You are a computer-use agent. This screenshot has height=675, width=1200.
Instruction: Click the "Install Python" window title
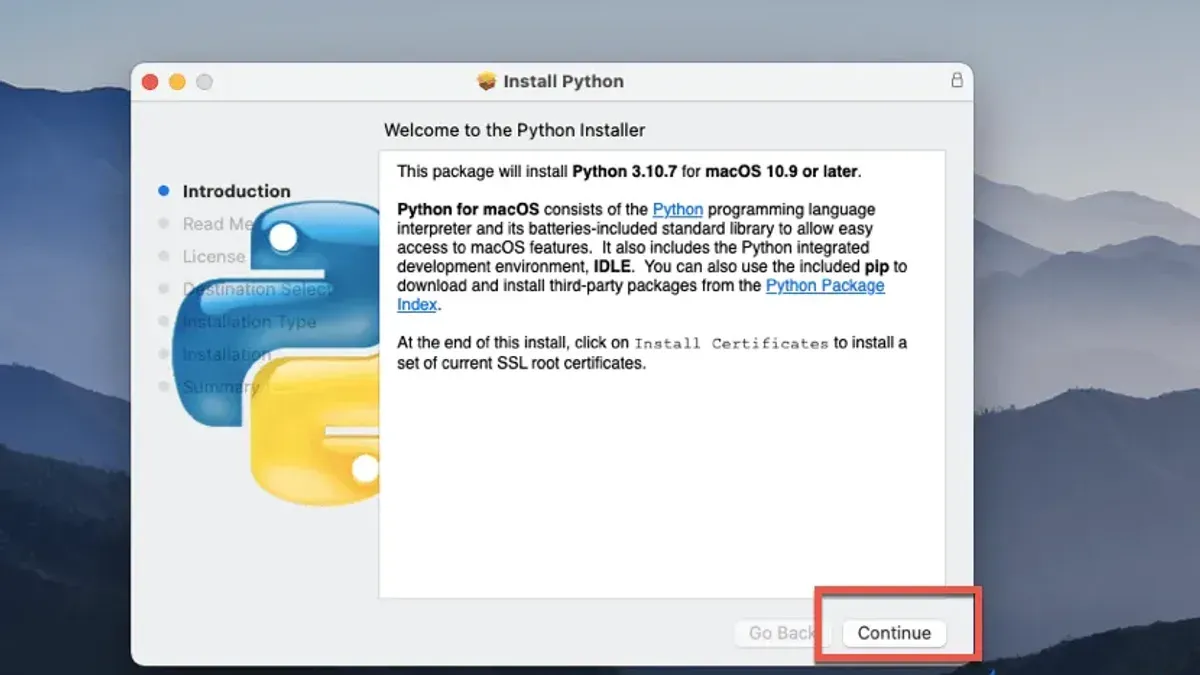pos(564,81)
